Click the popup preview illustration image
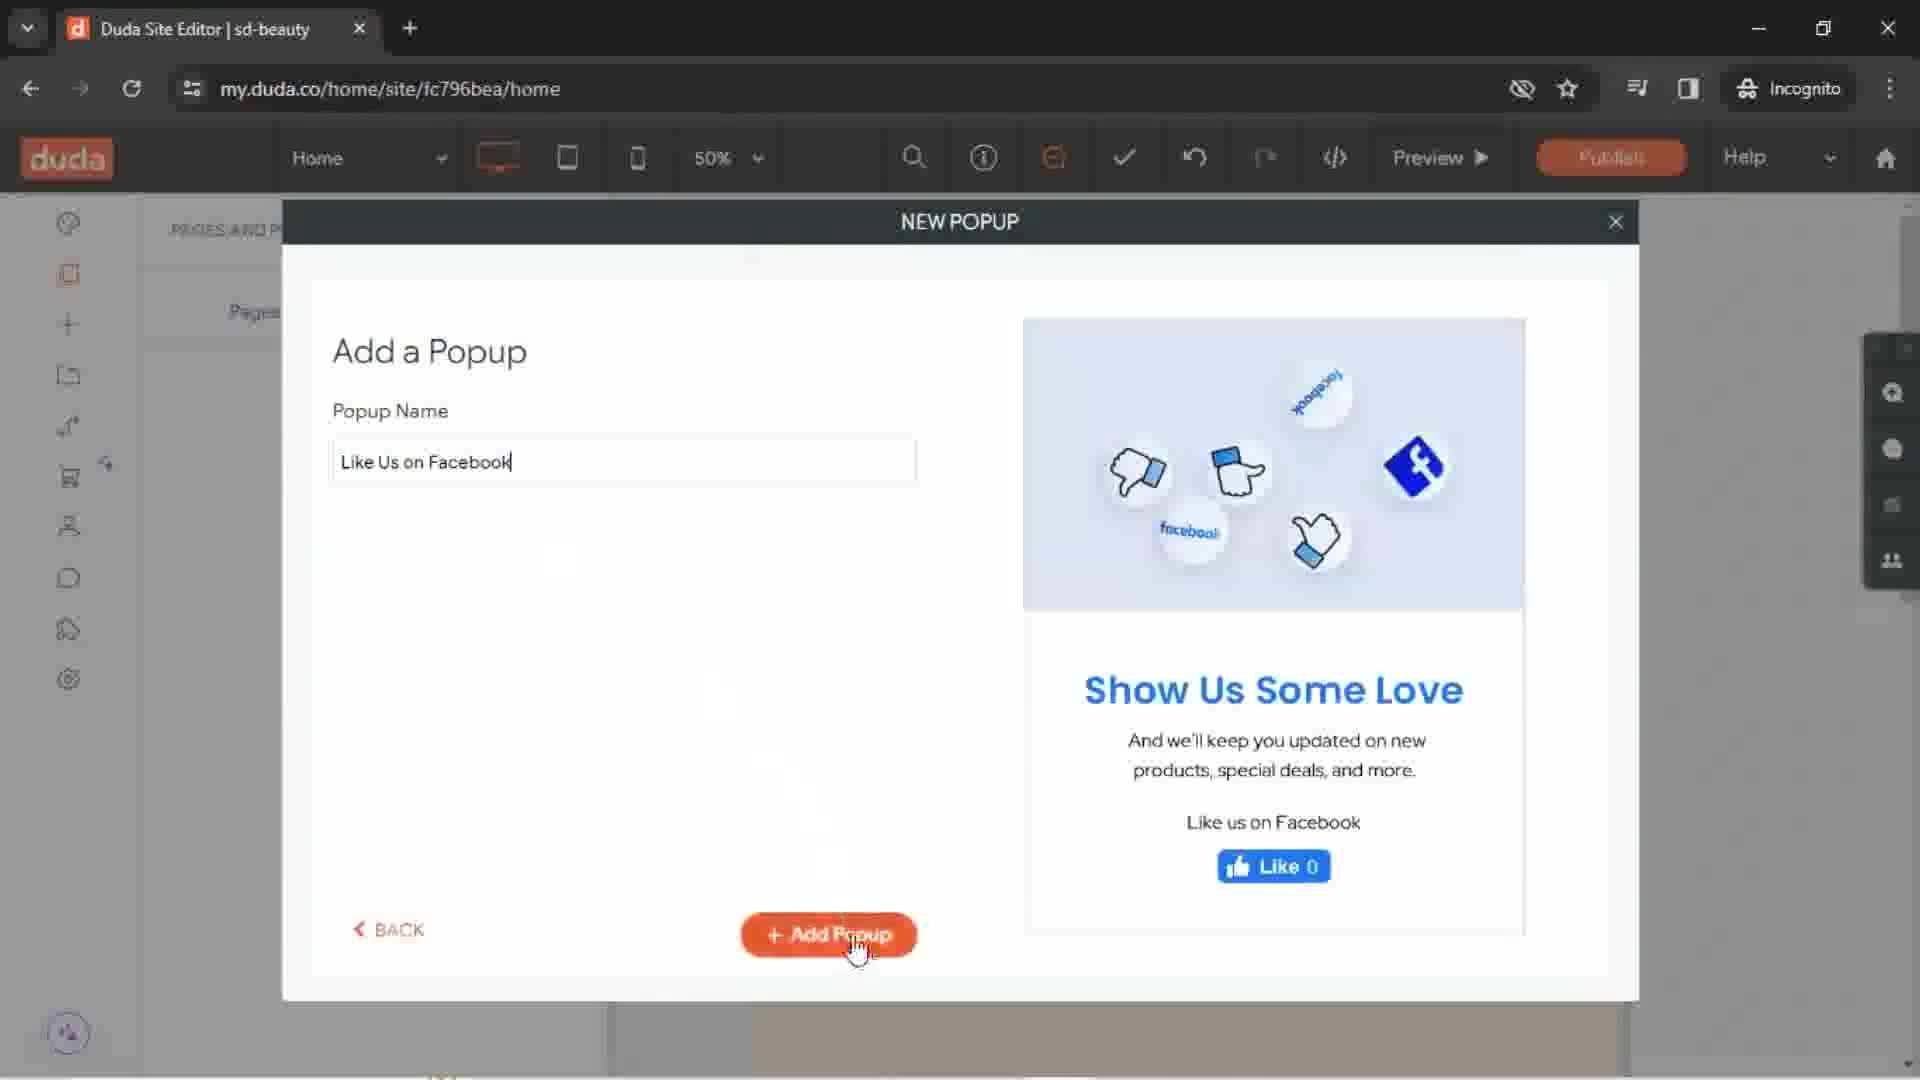Image resolution: width=1920 pixels, height=1080 pixels. pyautogui.click(x=1273, y=465)
